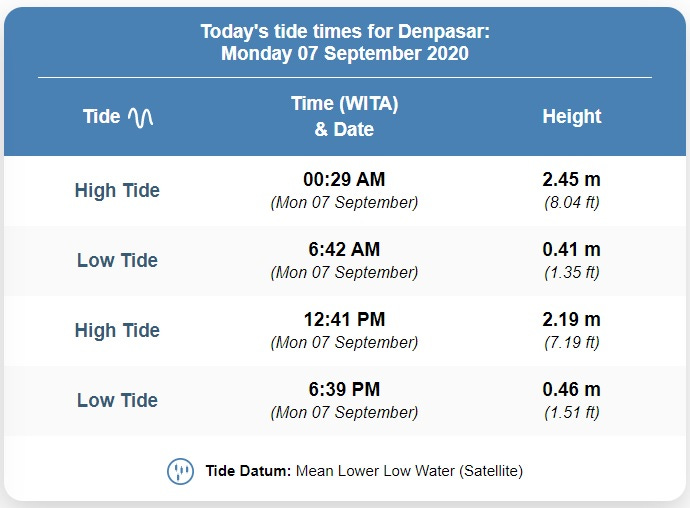The width and height of the screenshot is (690, 508).
Task: Select the afternoon High Tide label
Action: (x=117, y=330)
